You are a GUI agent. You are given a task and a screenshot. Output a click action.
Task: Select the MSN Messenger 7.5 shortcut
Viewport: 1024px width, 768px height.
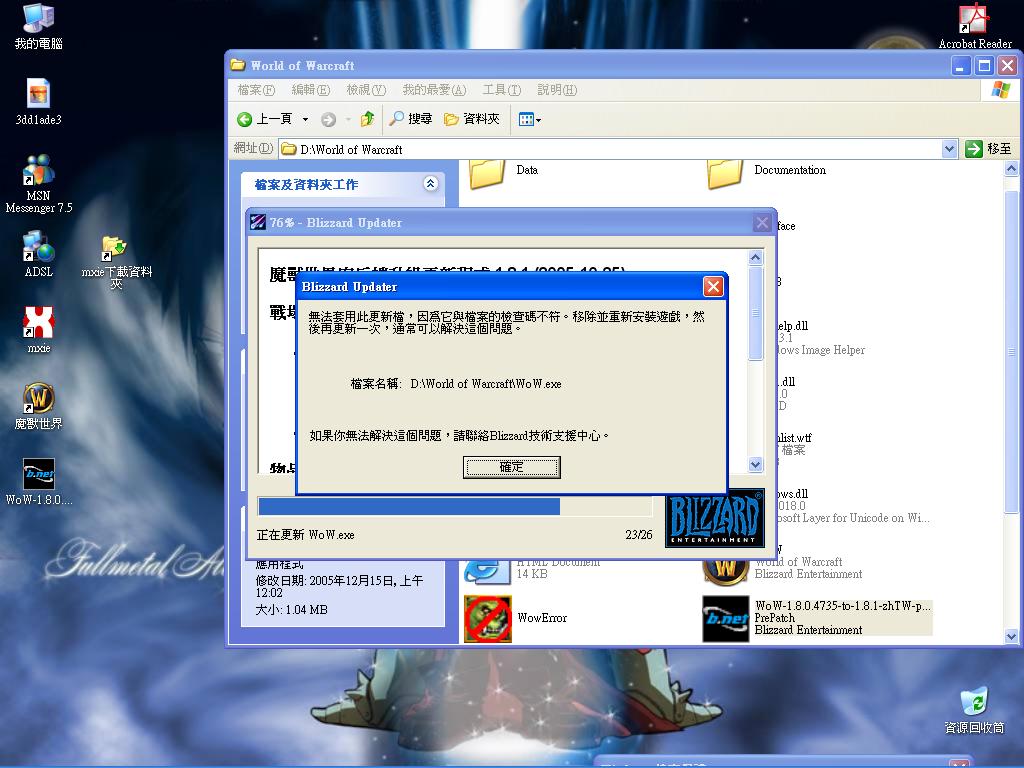[x=39, y=184]
